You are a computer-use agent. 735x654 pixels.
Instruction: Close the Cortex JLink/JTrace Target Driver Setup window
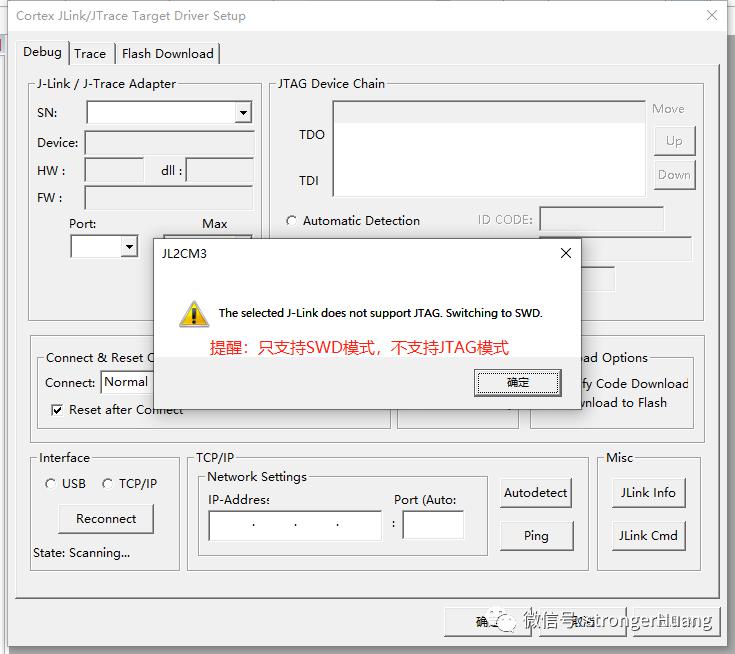point(712,15)
